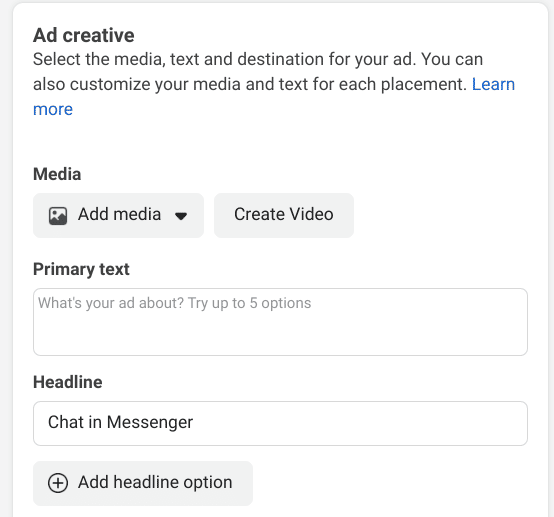Click the Headline field label
Image resolution: width=554 pixels, height=517 pixels.
[x=68, y=382]
